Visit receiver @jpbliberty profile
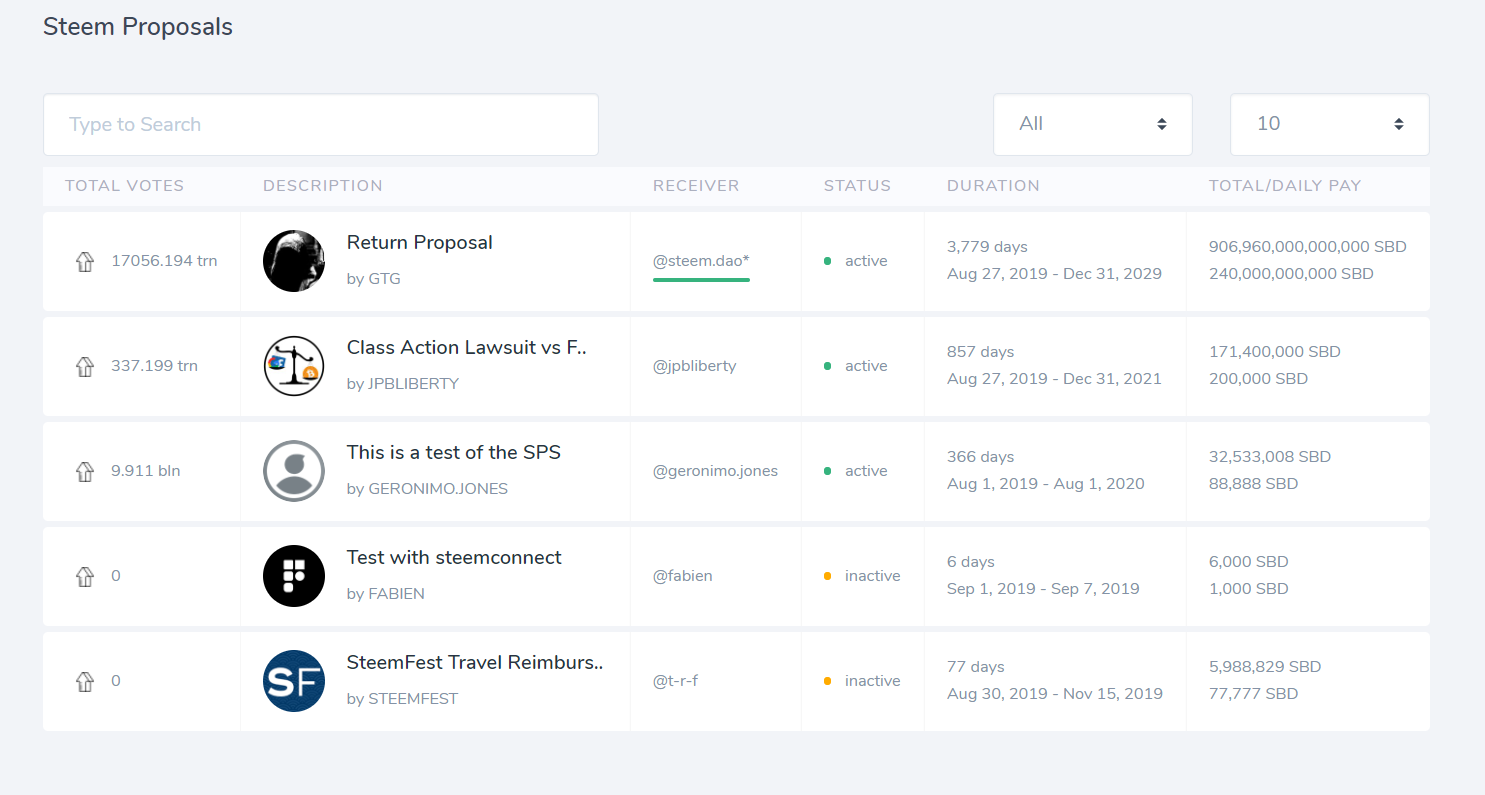Viewport: 1485px width, 795px height. click(694, 366)
